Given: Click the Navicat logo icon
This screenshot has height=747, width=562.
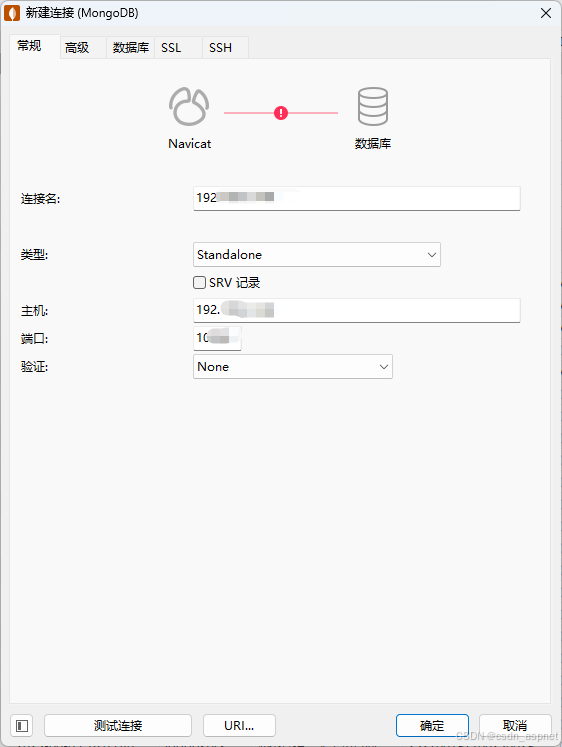Looking at the screenshot, I should point(189,106).
